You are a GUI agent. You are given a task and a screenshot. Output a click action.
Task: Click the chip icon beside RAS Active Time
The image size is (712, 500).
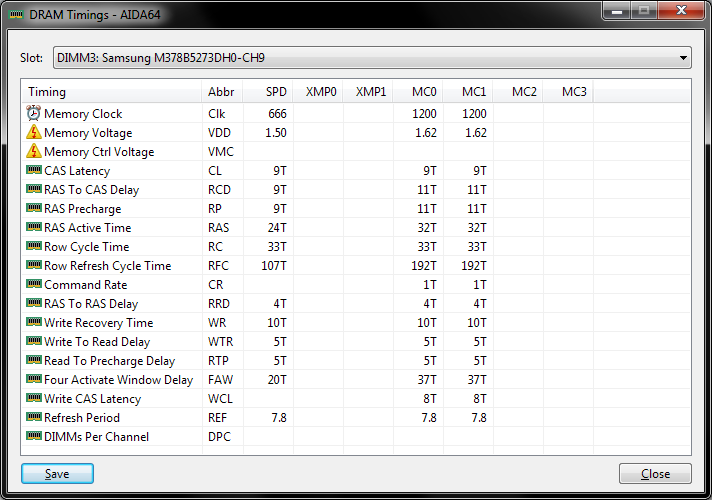click(x=34, y=227)
